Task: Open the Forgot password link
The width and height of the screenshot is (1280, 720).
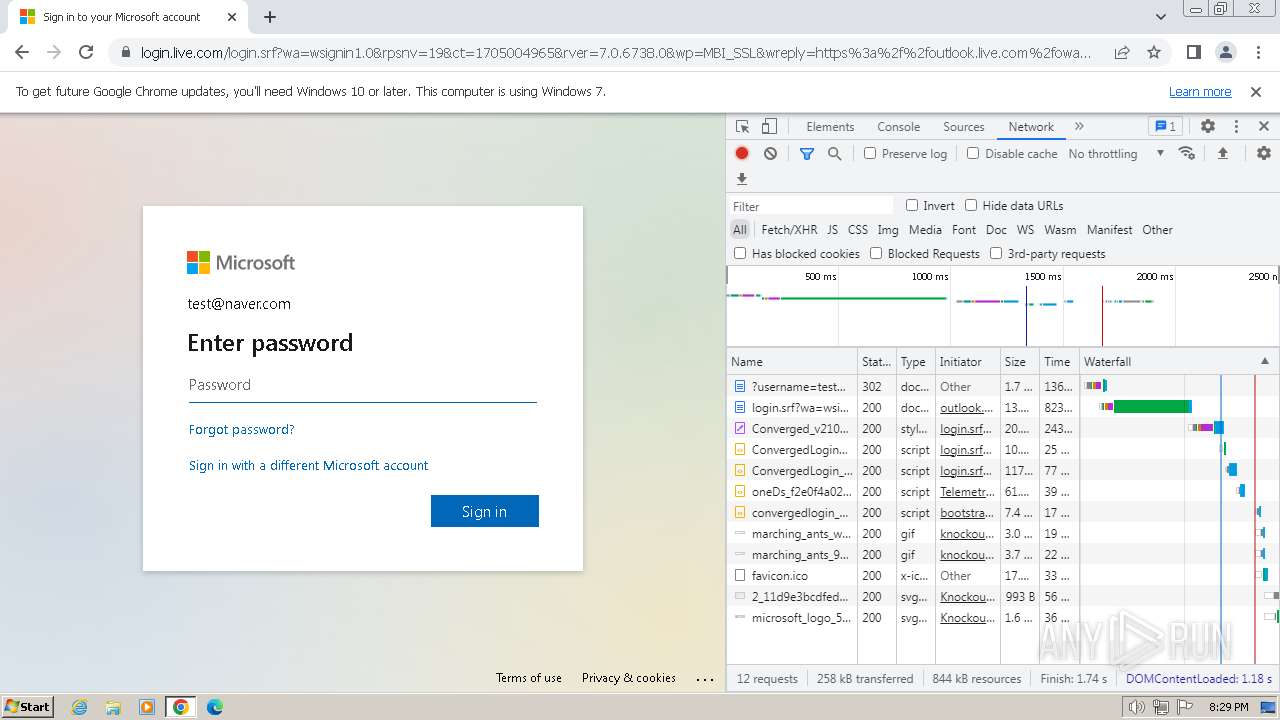Action: point(242,430)
